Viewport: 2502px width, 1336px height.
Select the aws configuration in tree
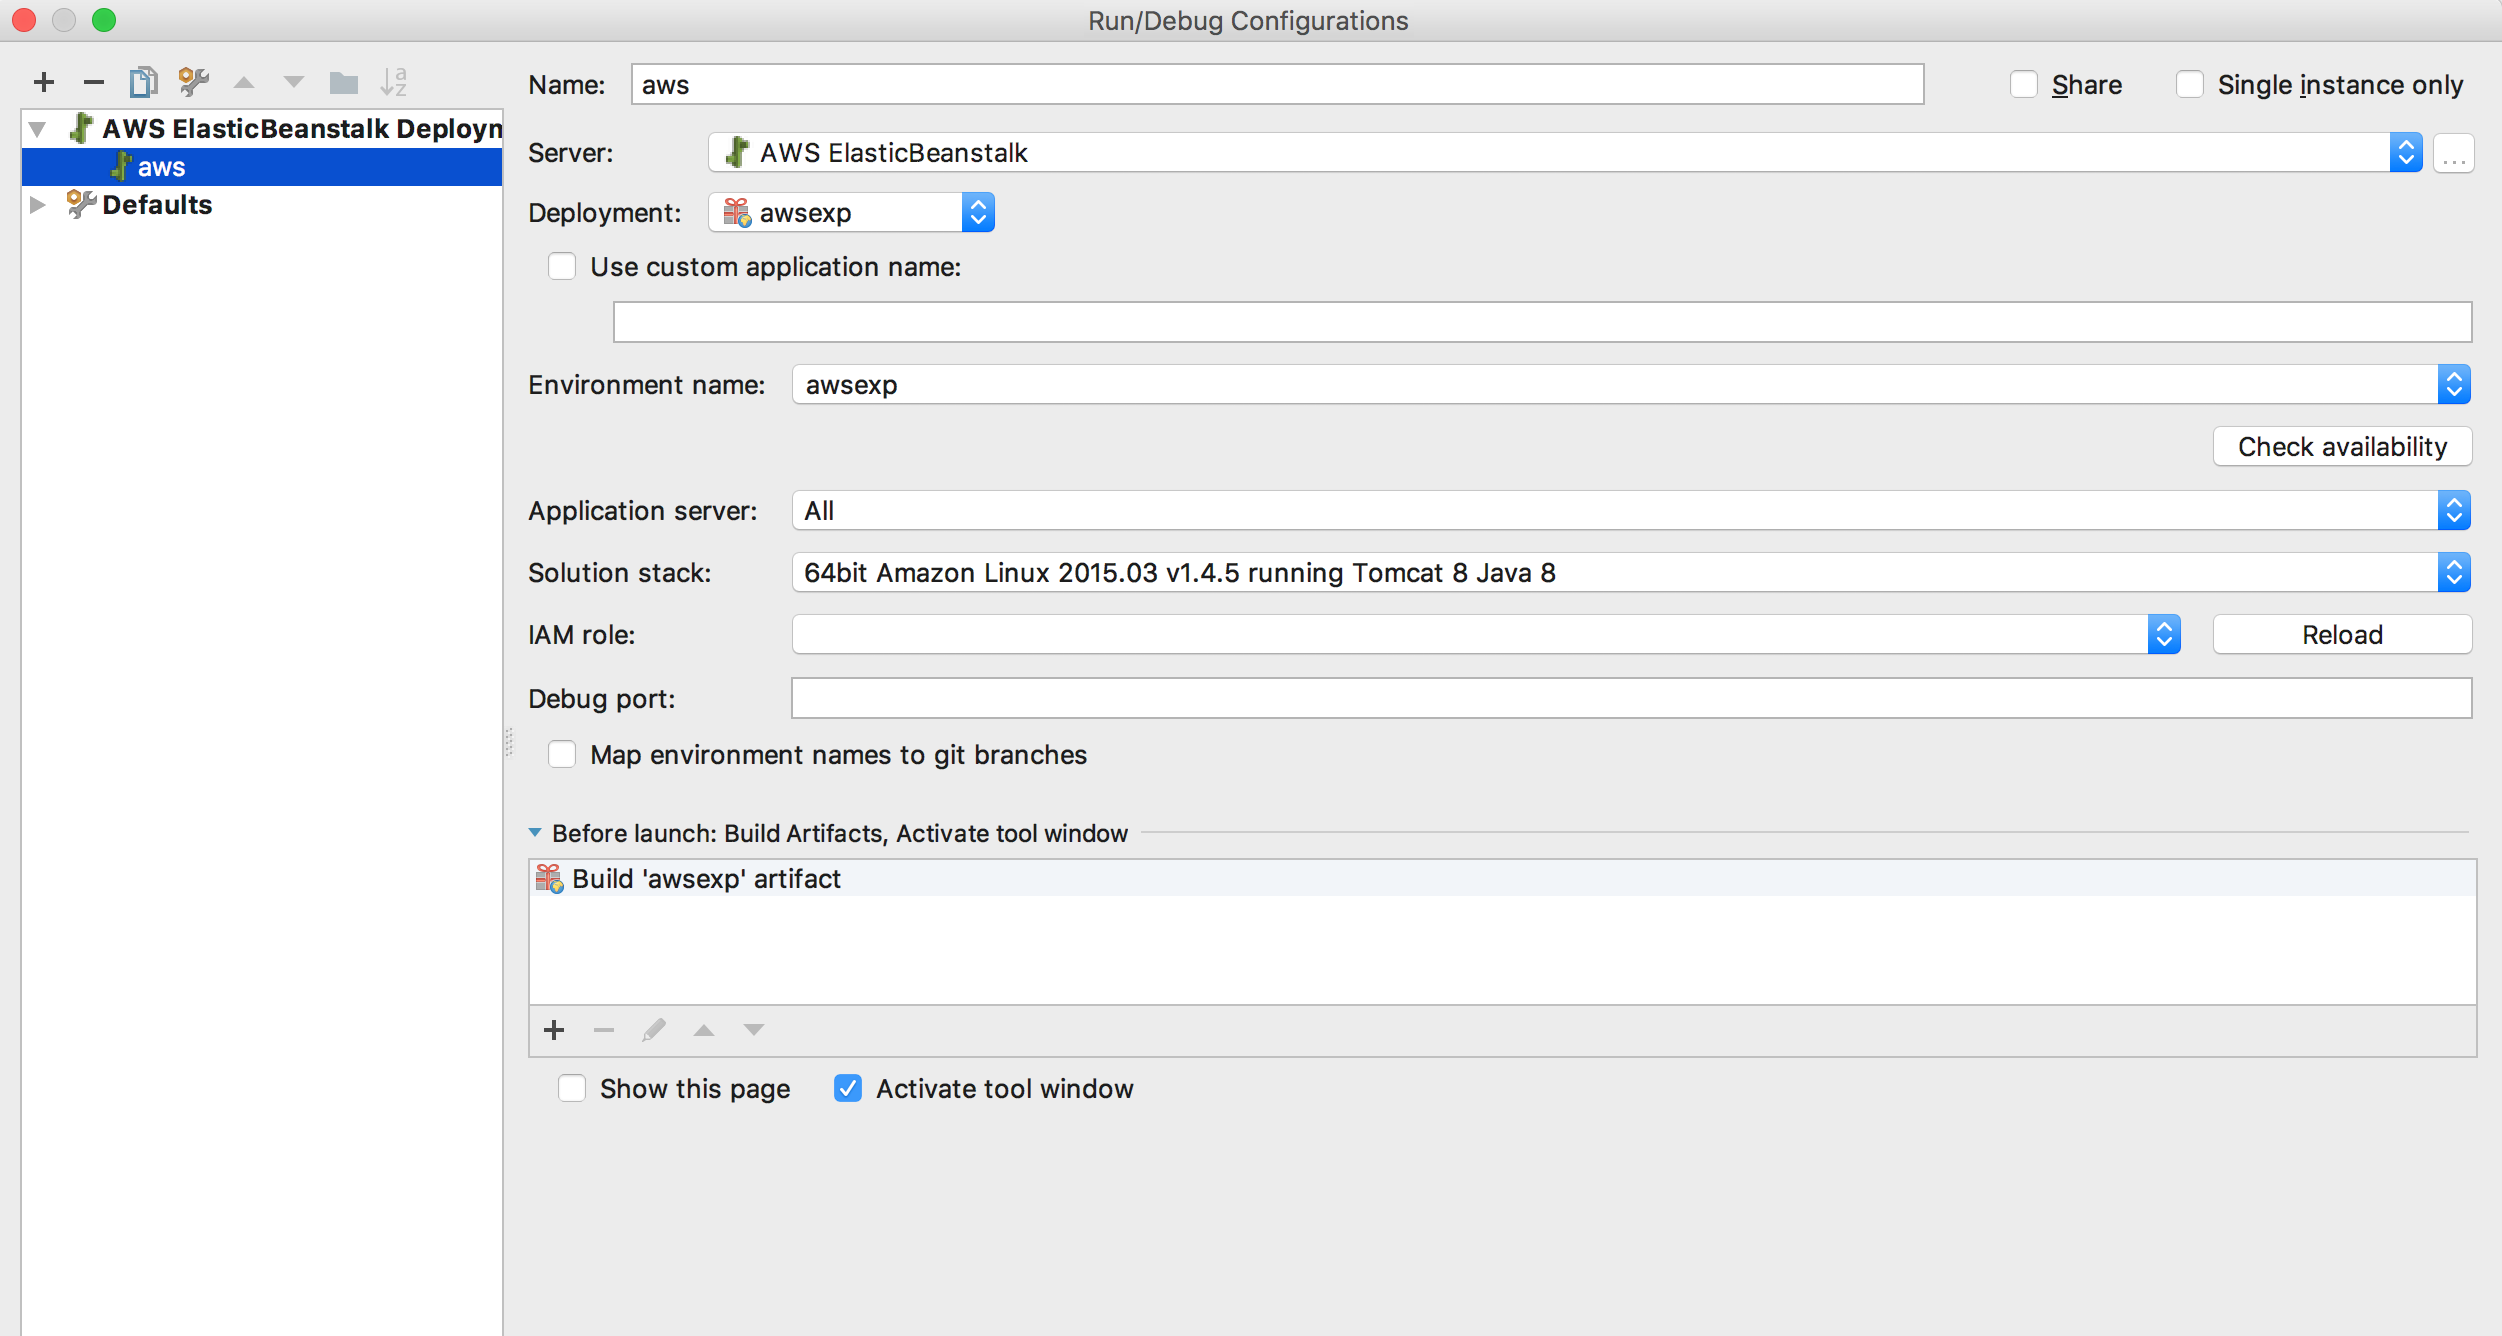pos(262,167)
